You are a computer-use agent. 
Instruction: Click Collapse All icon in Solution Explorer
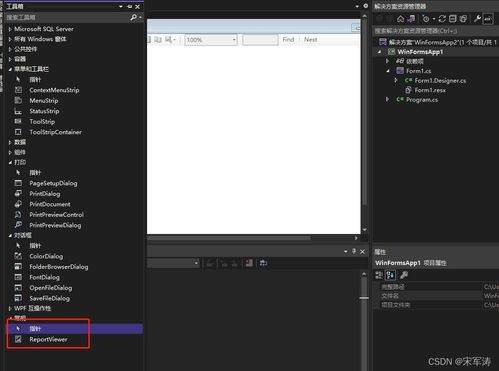pos(452,19)
